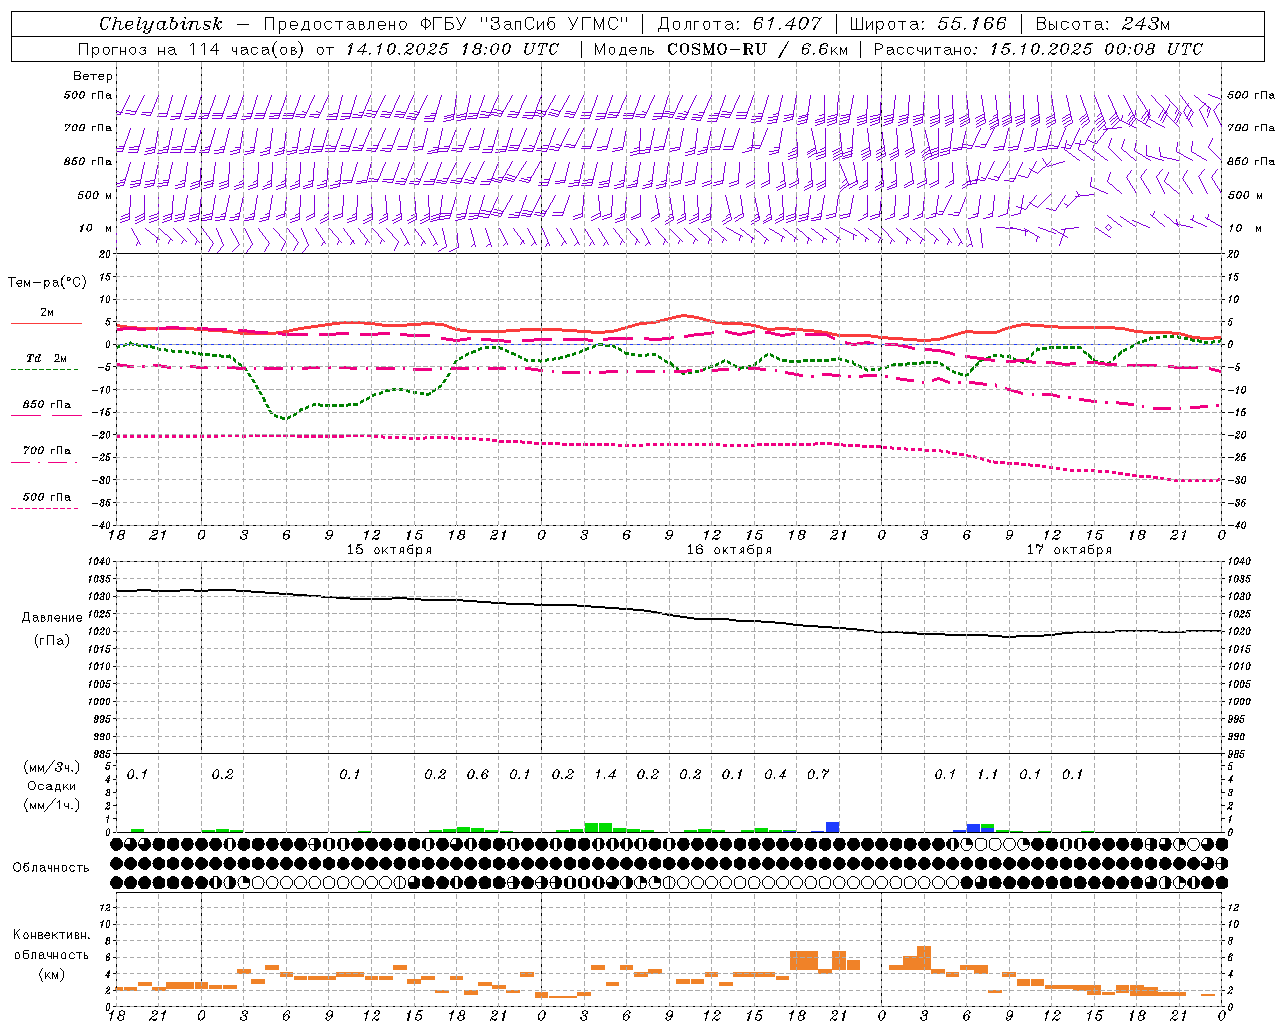
Task: Click the 0.4 precipitation value
Action: coord(775,775)
